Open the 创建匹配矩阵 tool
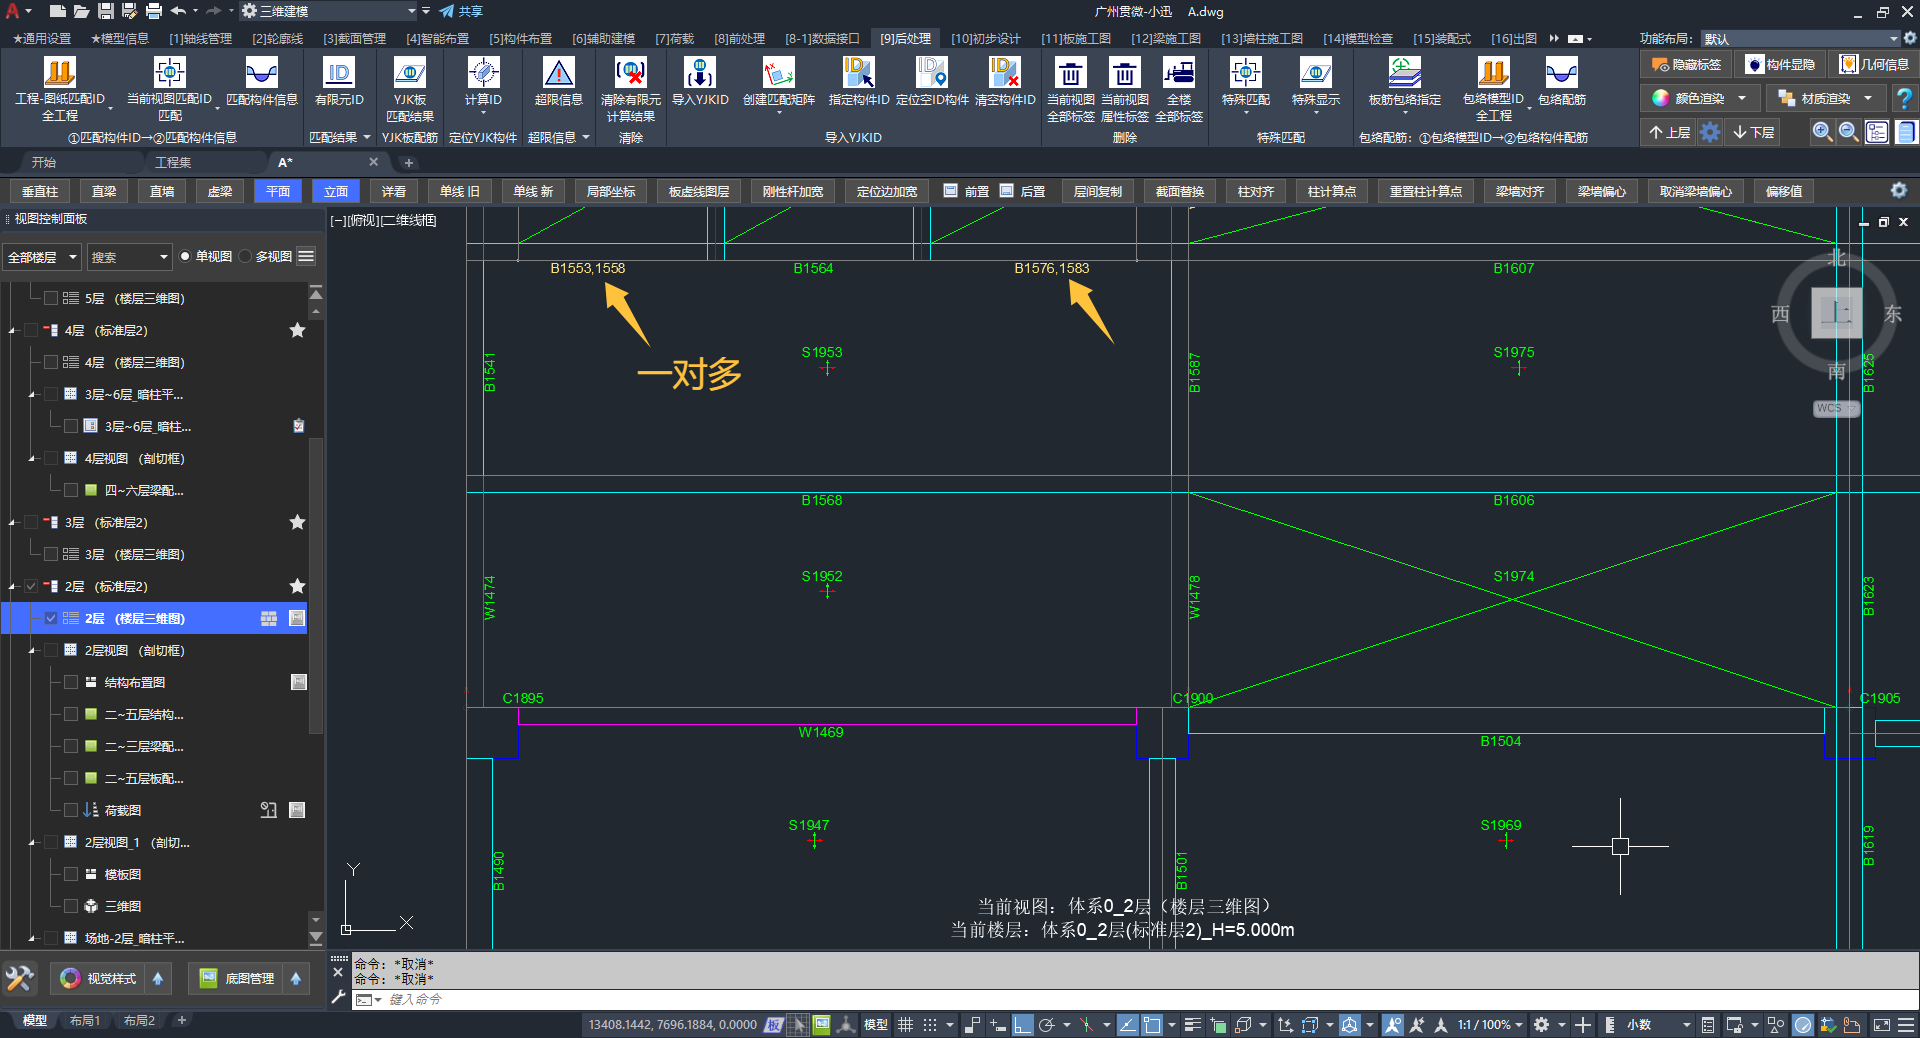 coord(778,72)
